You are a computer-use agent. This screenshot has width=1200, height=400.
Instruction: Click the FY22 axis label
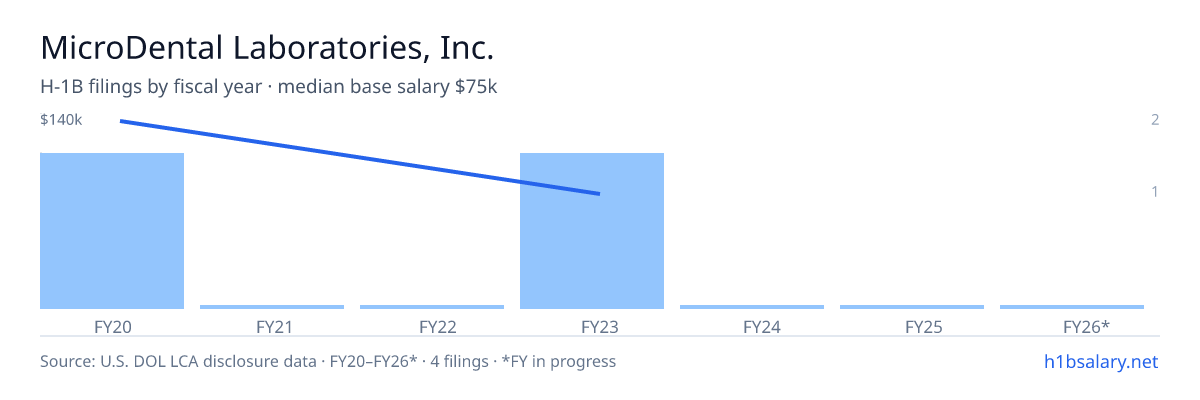pos(432,326)
